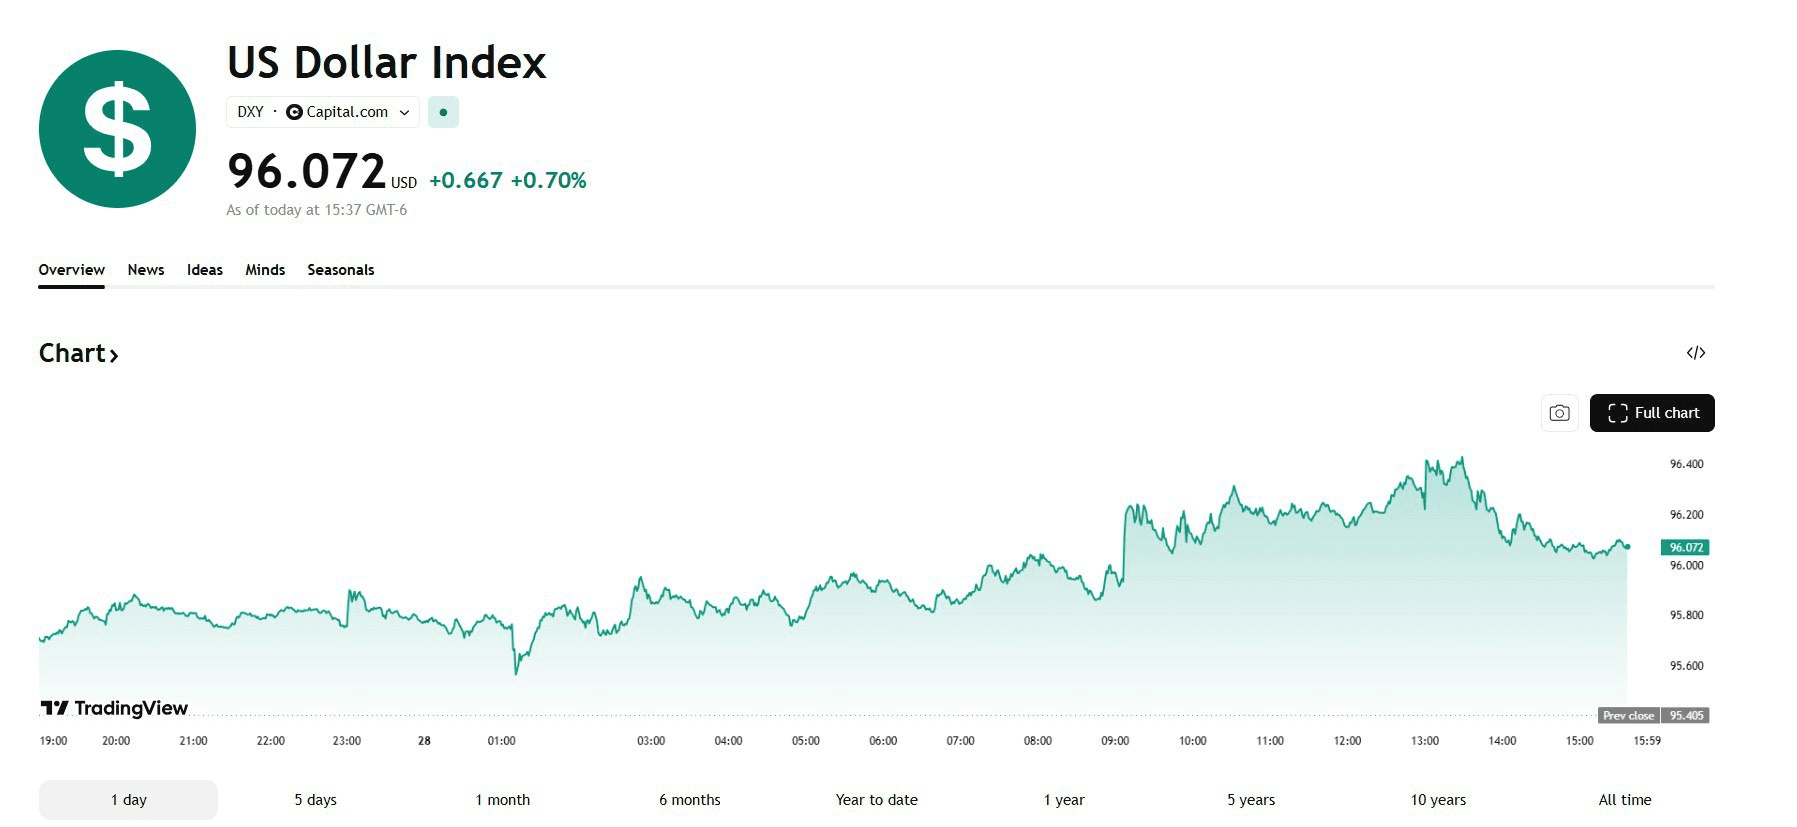Click the TradingView logo on chart
Image resolution: width=1797 pixels, height=827 pixels.
click(x=114, y=708)
